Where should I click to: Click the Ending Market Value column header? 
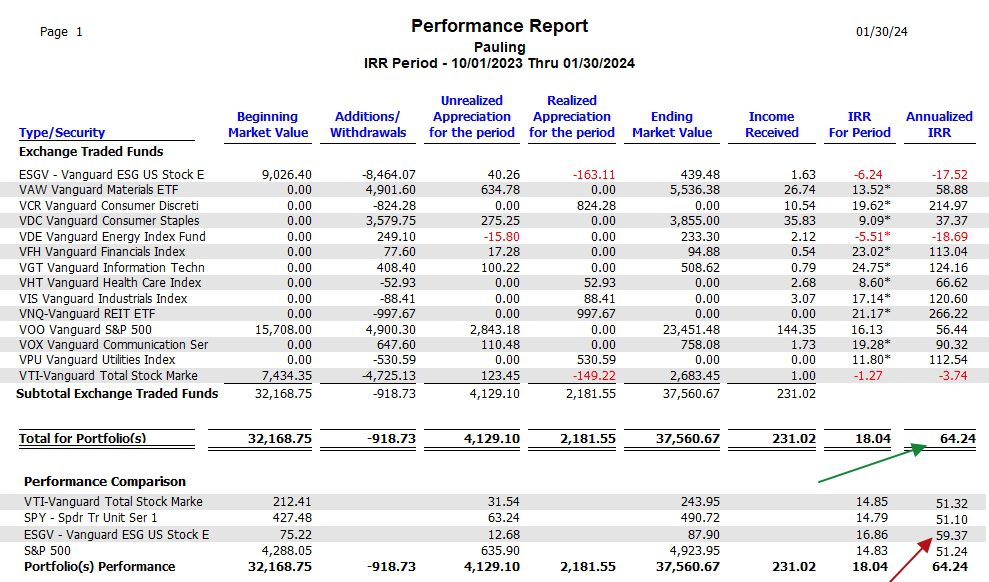(672, 124)
